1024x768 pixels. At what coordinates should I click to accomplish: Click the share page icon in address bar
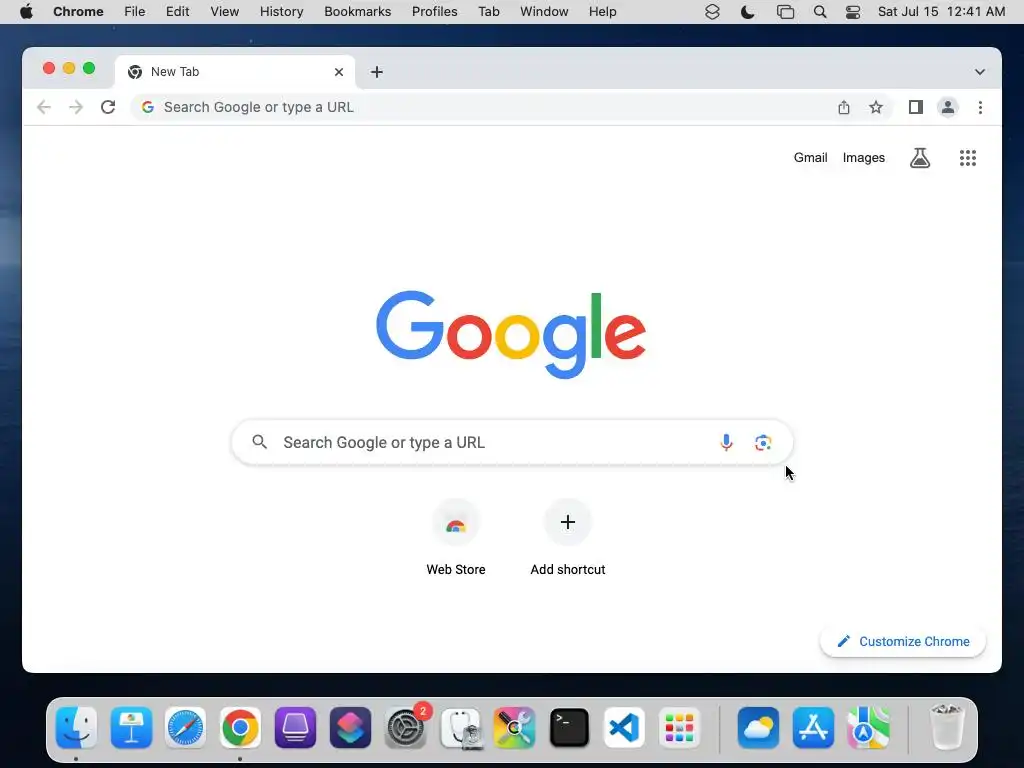[x=844, y=107]
